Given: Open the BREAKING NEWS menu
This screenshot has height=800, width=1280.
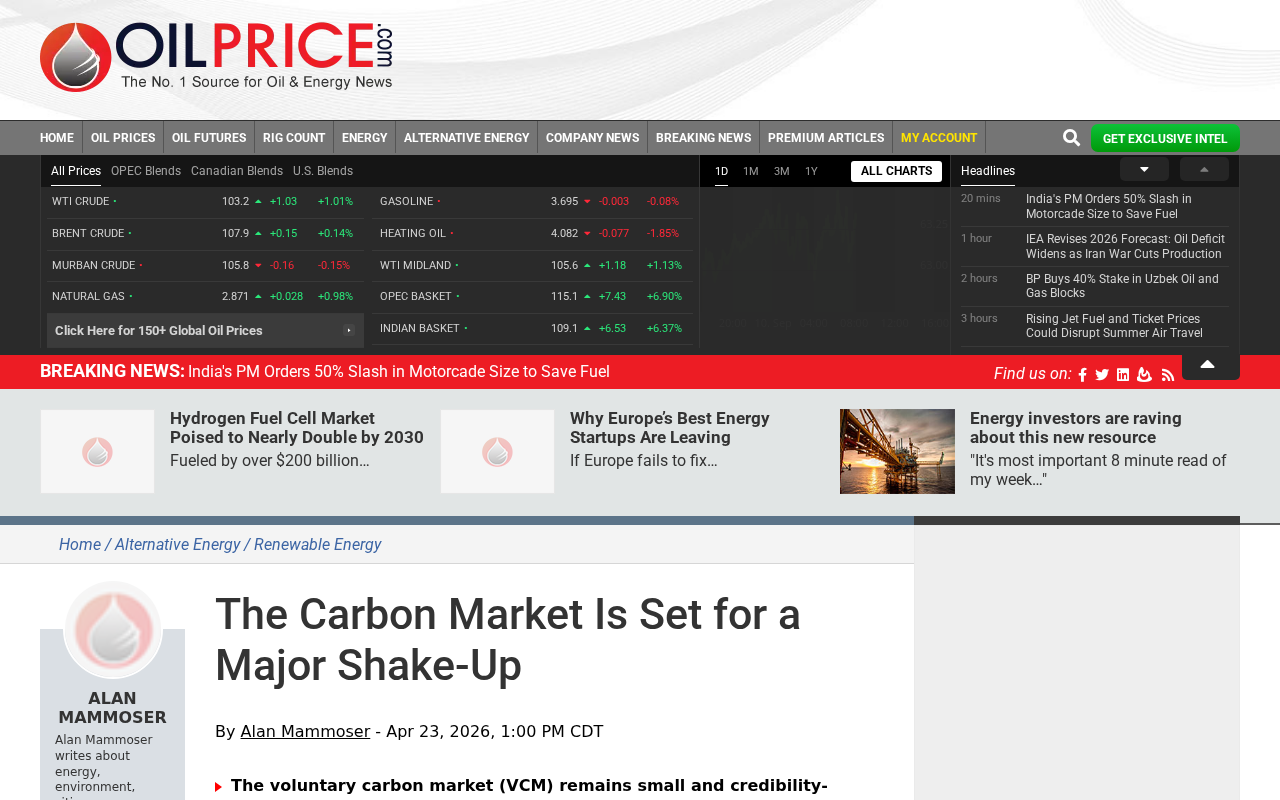Looking at the screenshot, I should click(703, 138).
